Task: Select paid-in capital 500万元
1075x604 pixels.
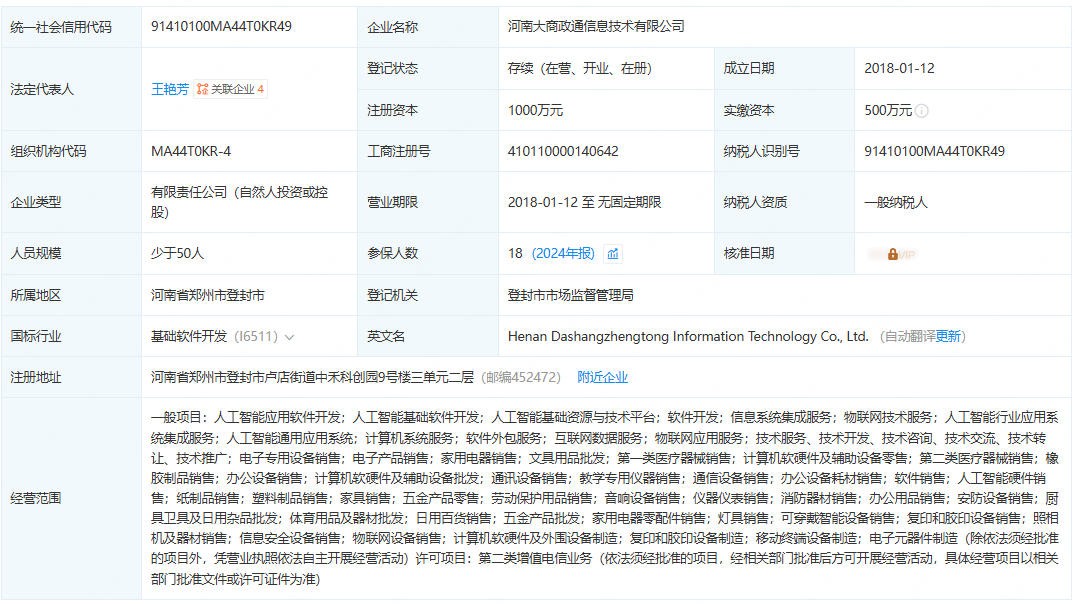Action: click(888, 110)
